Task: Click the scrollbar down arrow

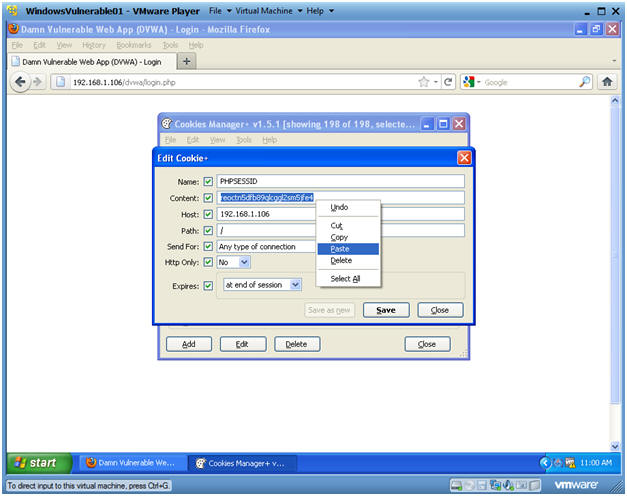Action: pos(615,445)
